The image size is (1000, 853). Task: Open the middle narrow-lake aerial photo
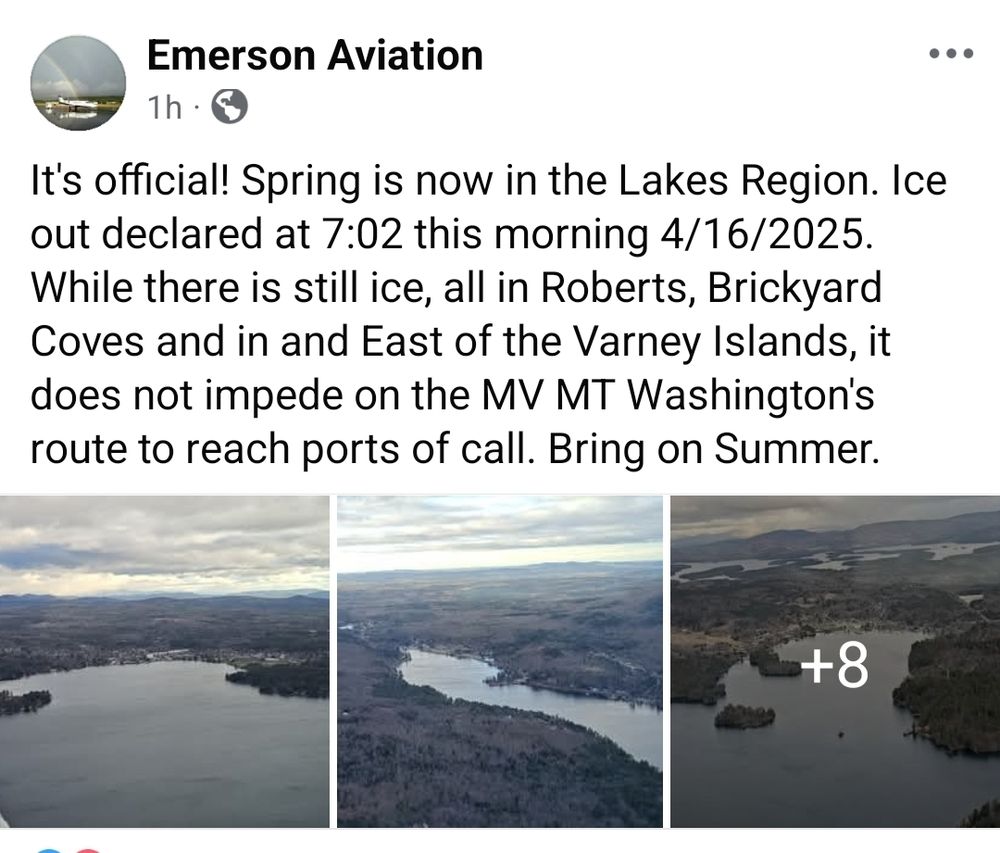click(x=500, y=661)
